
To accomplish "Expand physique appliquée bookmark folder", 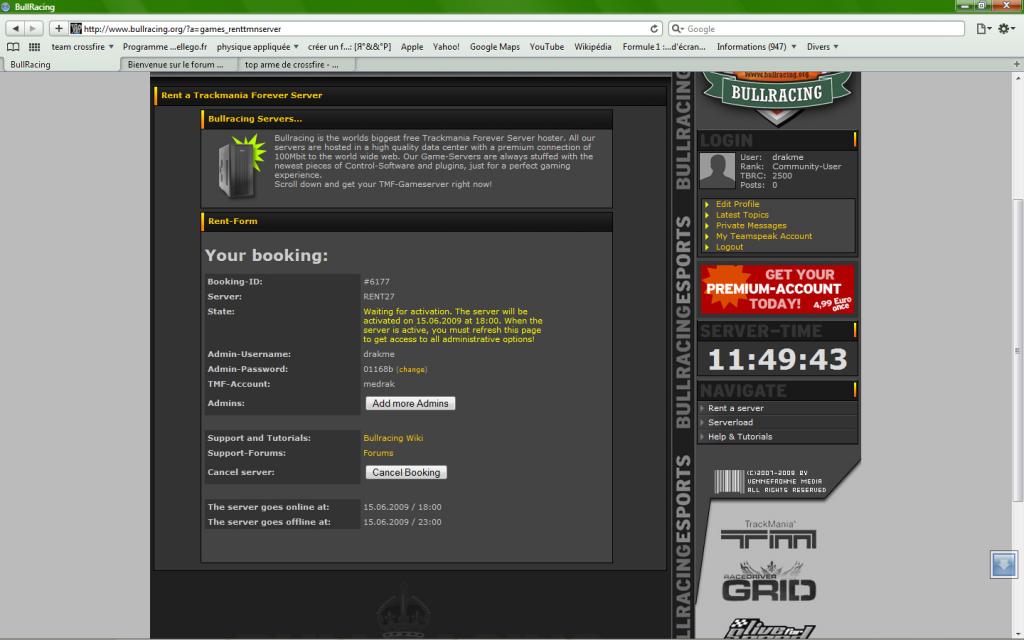I will click(x=257, y=47).
